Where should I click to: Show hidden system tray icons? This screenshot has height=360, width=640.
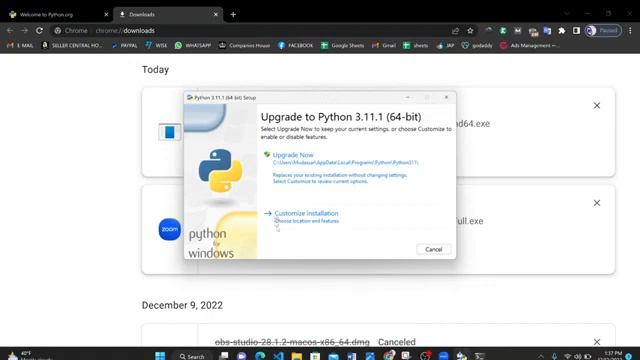(541, 356)
